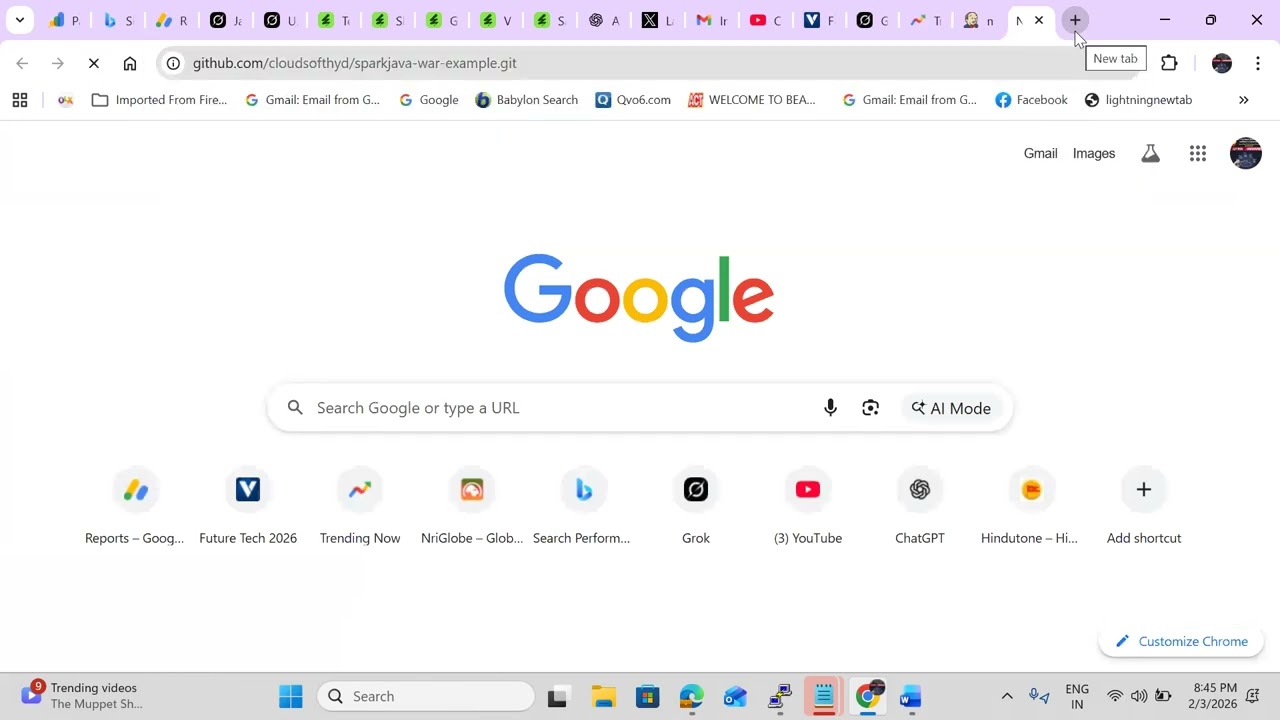Open Grok shortcut tile

click(696, 508)
